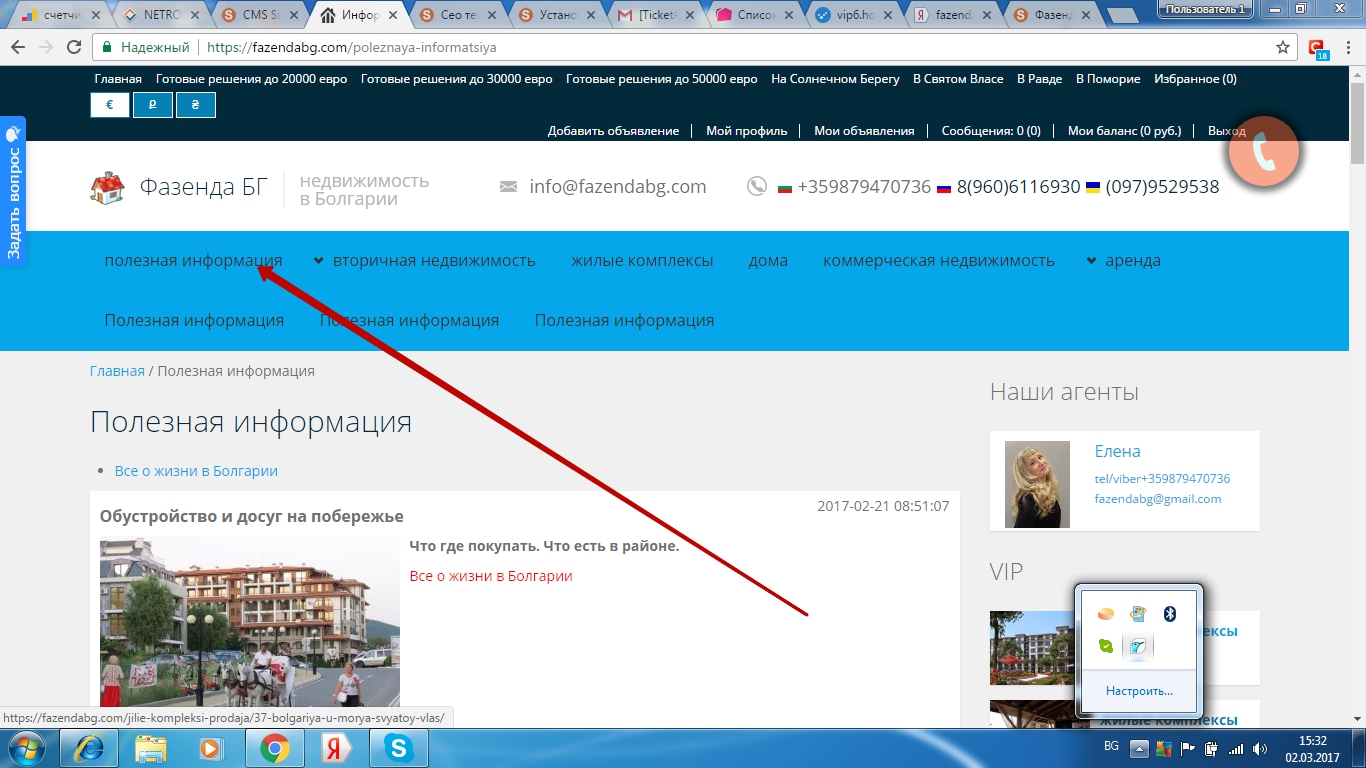This screenshot has width=1366, height=768.
Task: Switch currency to hryvnia
Action: [x=196, y=105]
